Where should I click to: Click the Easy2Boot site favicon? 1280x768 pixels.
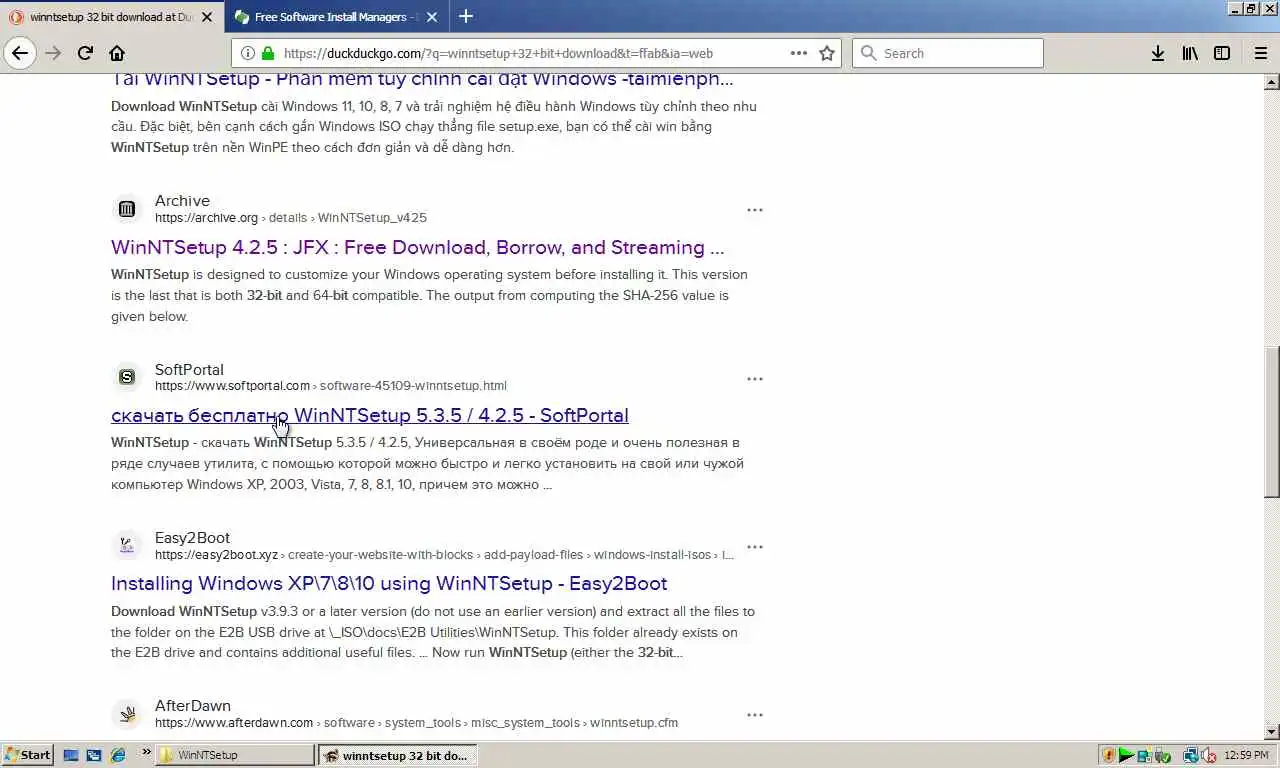point(127,545)
